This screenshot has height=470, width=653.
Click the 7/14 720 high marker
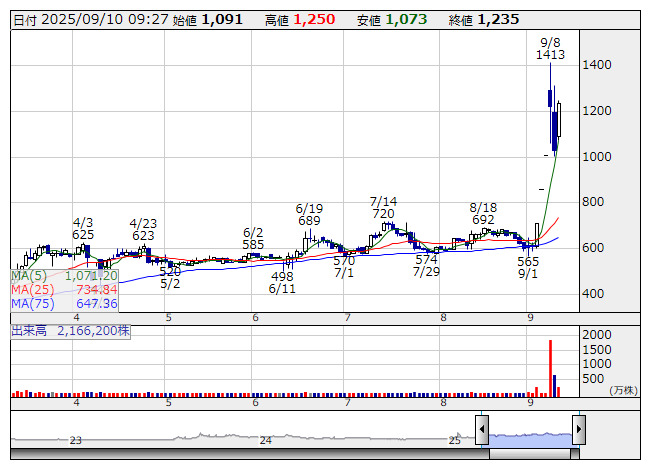[x=383, y=208]
